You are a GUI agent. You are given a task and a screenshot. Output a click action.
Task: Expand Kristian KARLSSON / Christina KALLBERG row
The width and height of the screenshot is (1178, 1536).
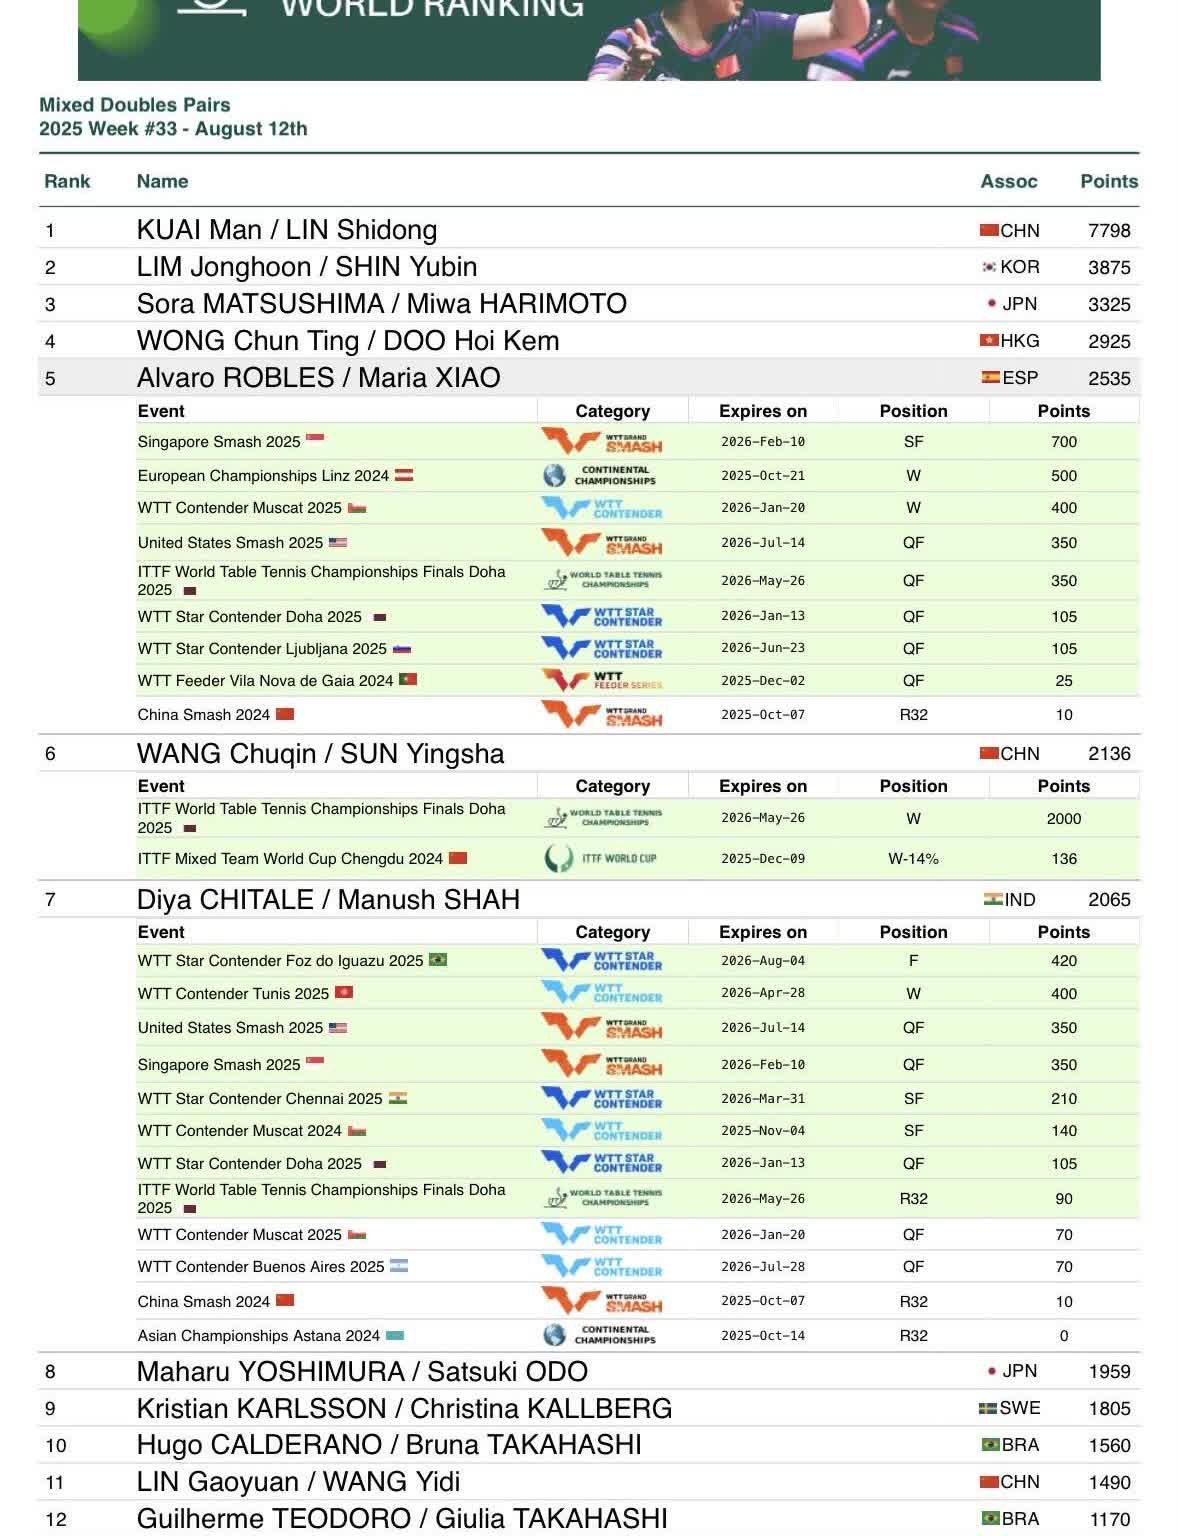pyautogui.click(x=588, y=1408)
